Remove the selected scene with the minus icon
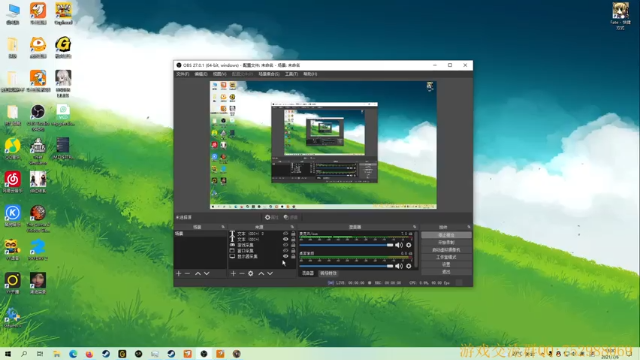 pyautogui.click(x=187, y=273)
